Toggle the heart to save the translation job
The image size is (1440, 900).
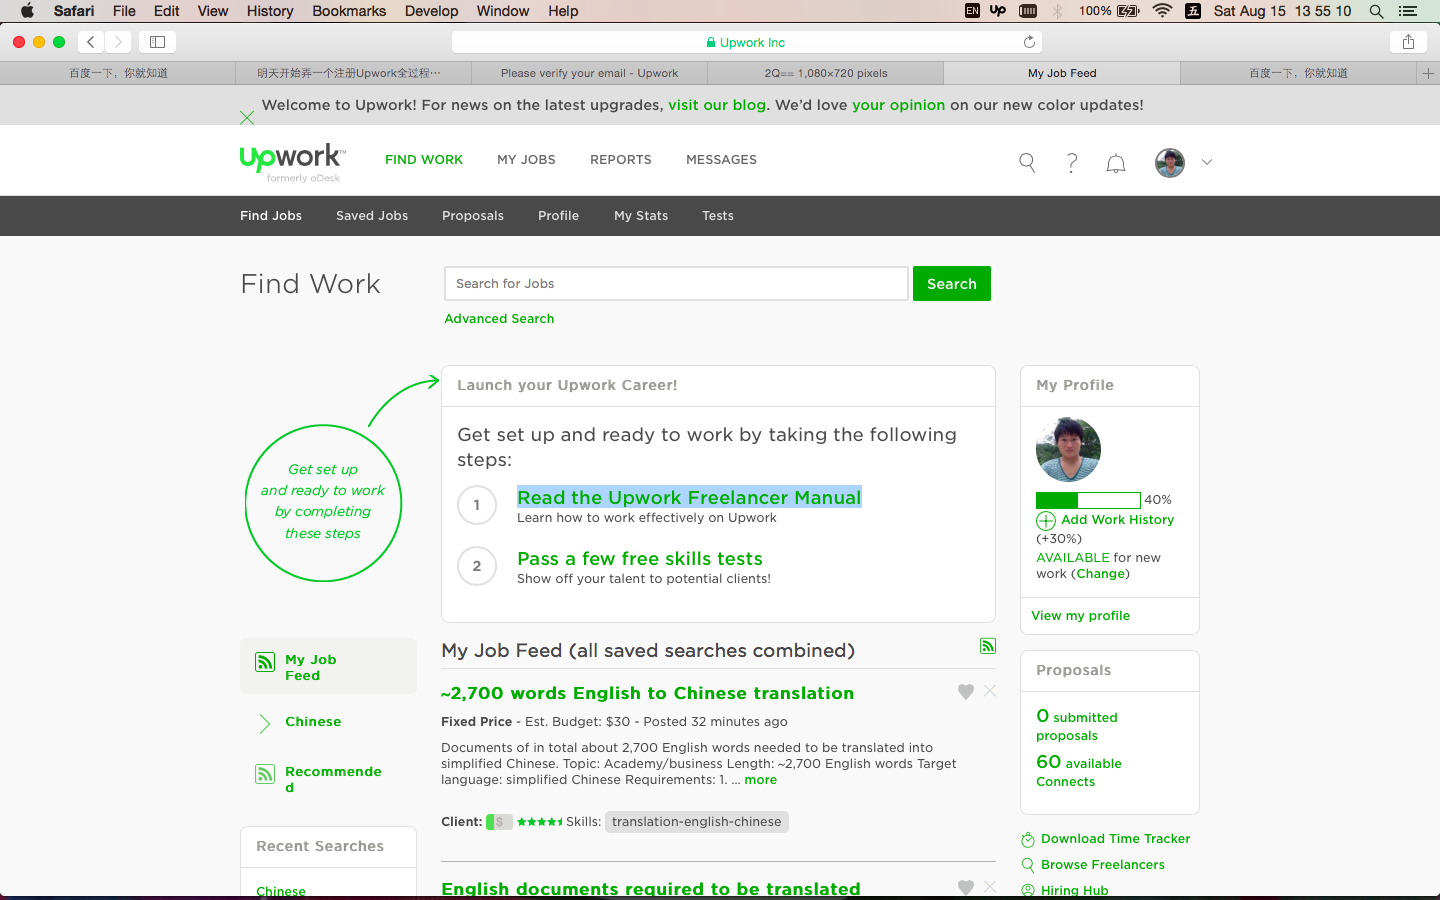(965, 691)
